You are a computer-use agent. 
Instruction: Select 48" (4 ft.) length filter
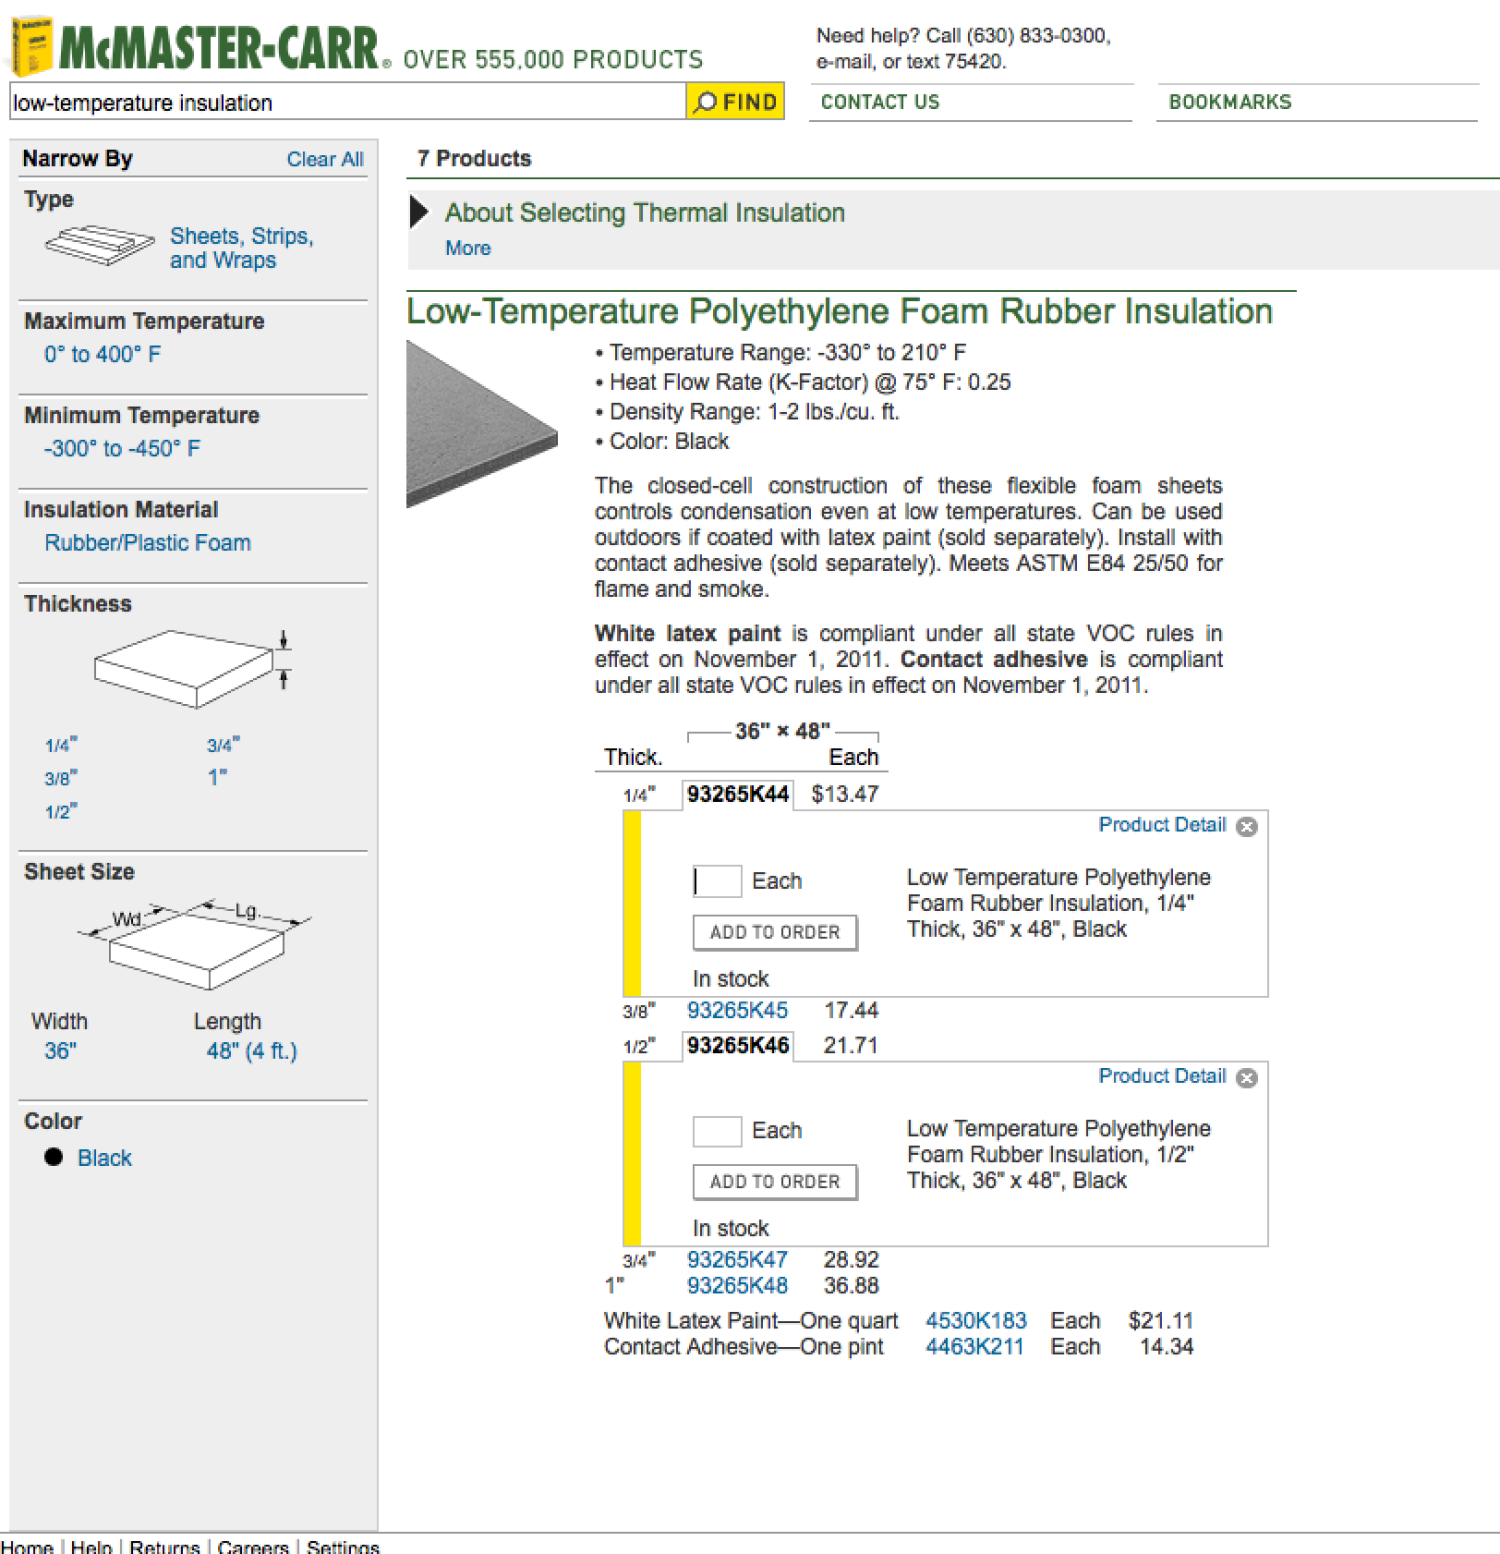pos(252,1051)
